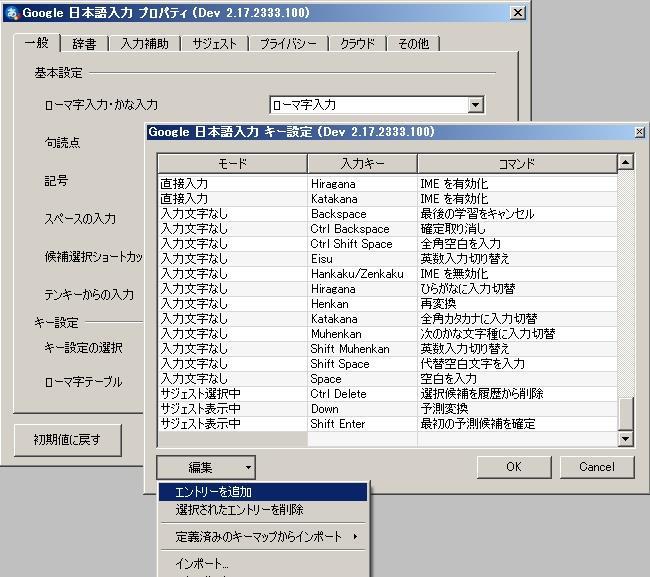Confirm key settings with OK

pyautogui.click(x=514, y=467)
